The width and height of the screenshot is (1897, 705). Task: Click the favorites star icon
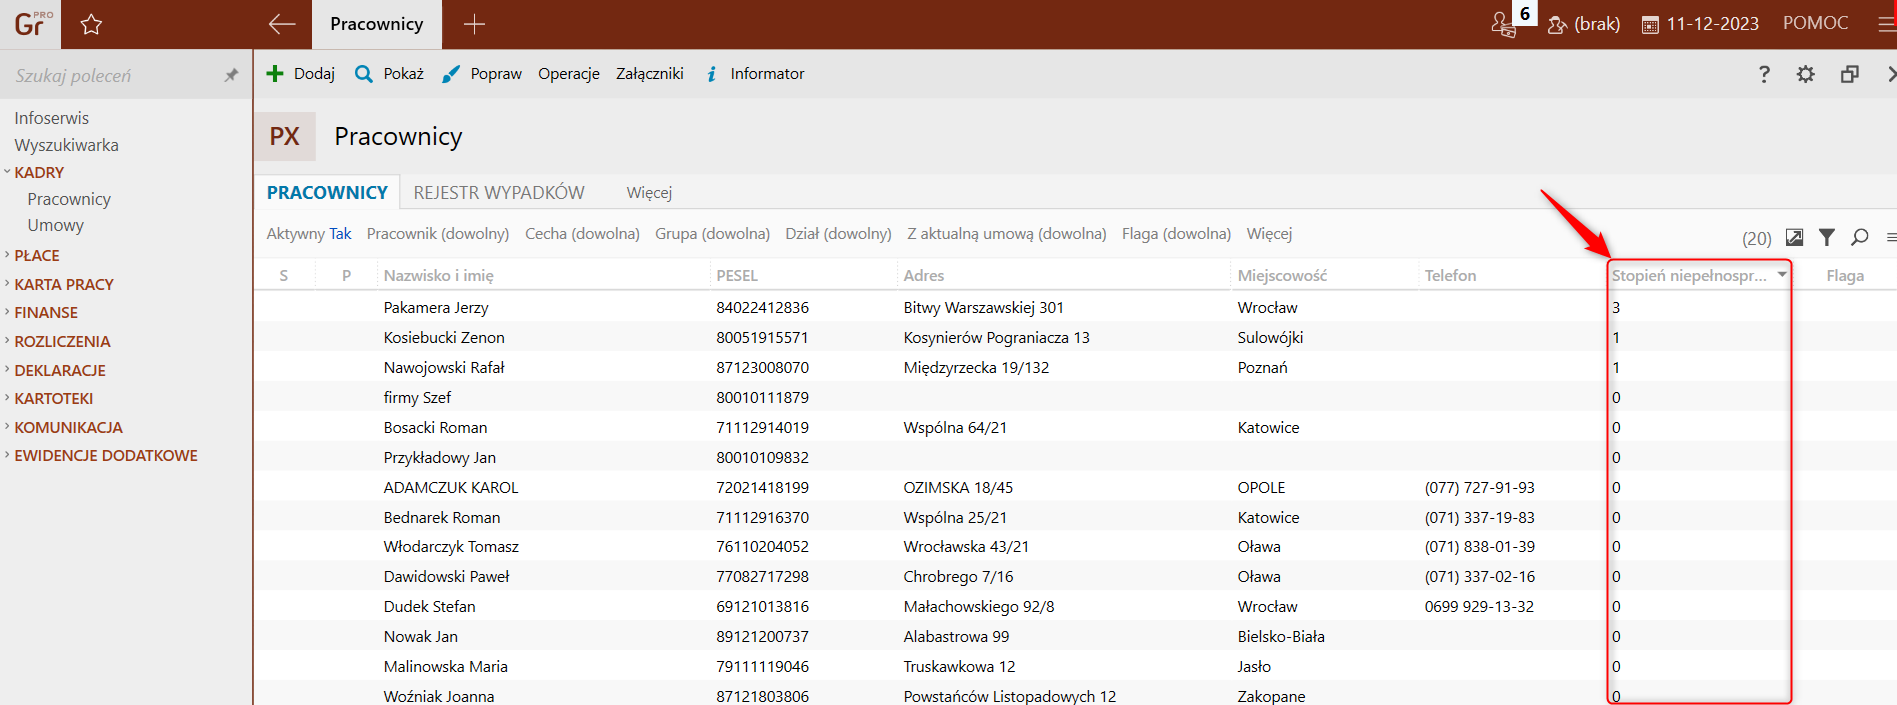click(91, 25)
